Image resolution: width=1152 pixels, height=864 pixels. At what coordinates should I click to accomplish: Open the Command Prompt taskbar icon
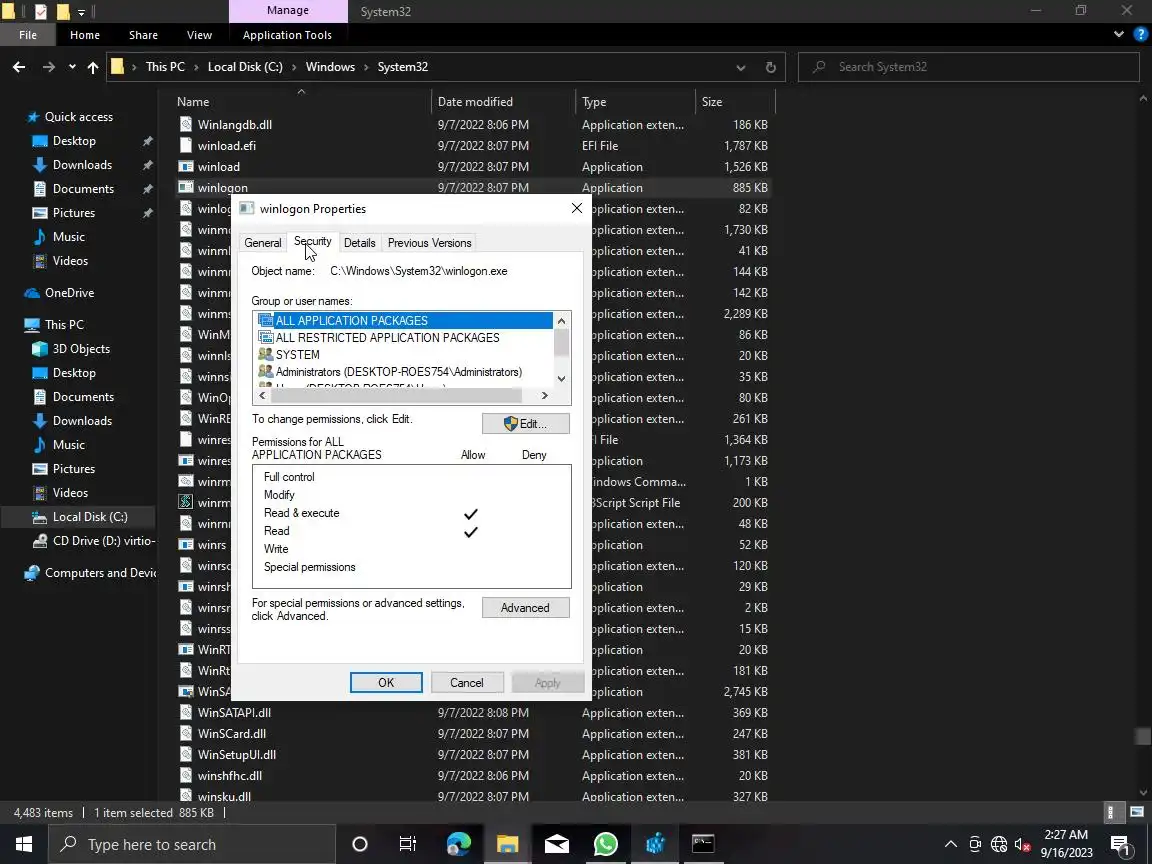pyautogui.click(x=703, y=844)
